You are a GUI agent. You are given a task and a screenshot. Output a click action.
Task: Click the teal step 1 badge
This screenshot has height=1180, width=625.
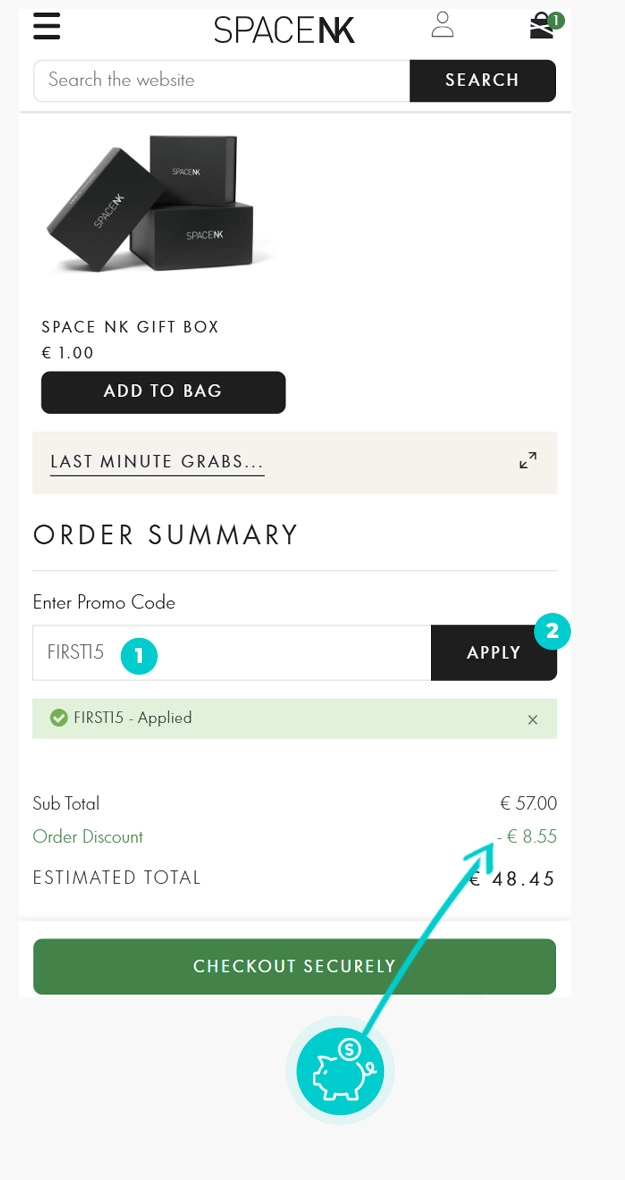[139, 655]
